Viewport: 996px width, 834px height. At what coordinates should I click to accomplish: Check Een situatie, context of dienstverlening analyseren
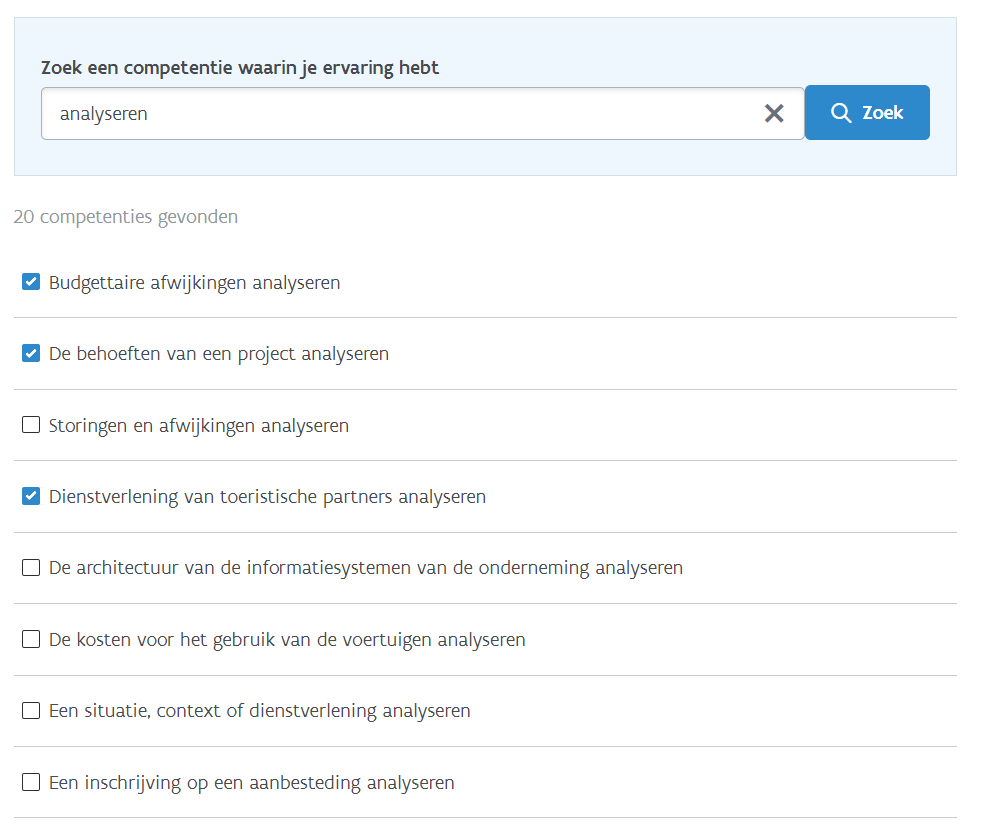pyautogui.click(x=31, y=710)
